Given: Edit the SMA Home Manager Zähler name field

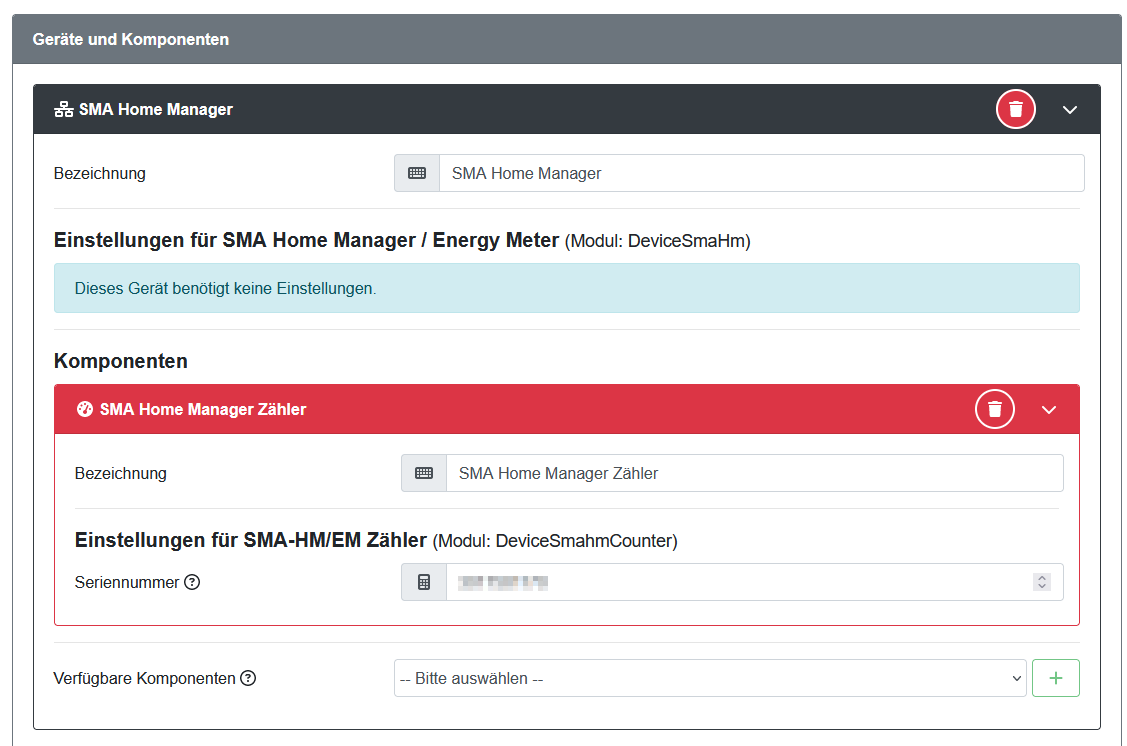Looking at the screenshot, I should (755, 473).
